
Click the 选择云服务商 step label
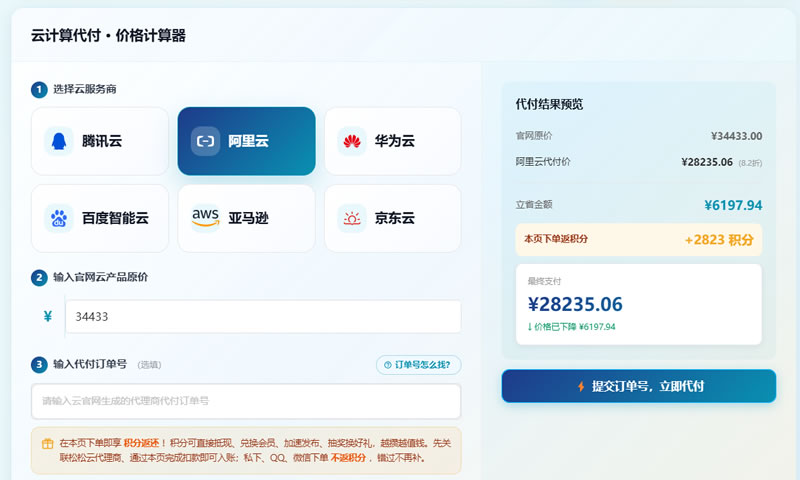tap(85, 89)
